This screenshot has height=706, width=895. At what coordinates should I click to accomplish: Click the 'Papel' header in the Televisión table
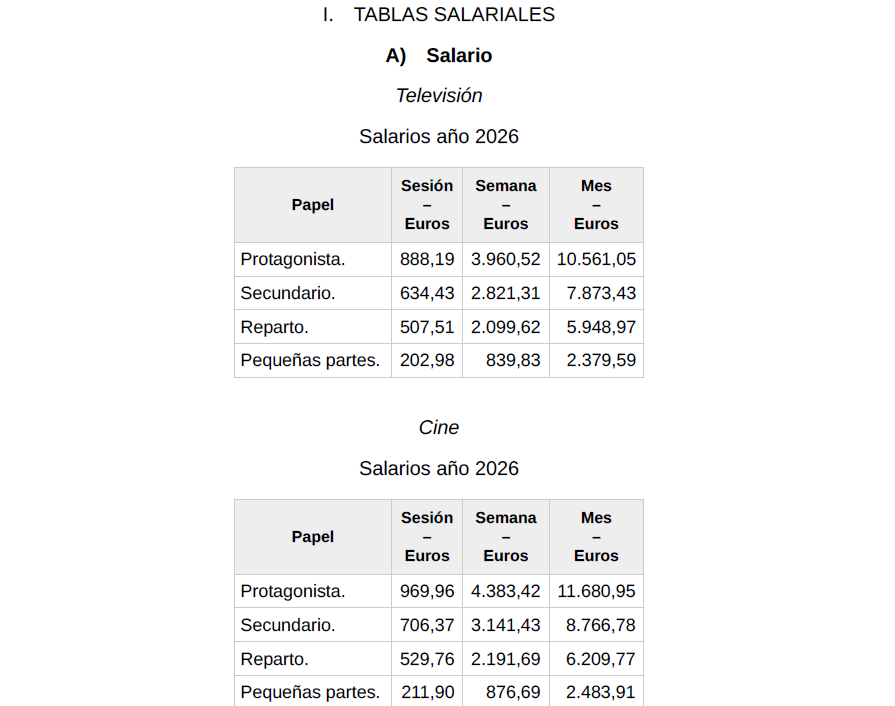tap(313, 205)
